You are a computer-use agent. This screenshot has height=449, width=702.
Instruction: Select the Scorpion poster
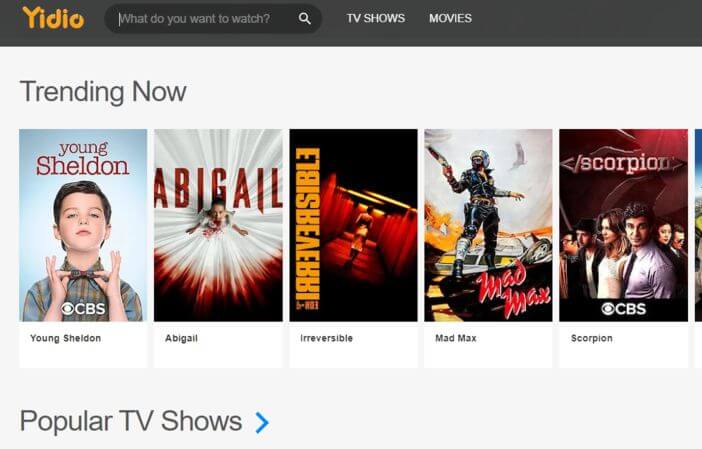624,225
